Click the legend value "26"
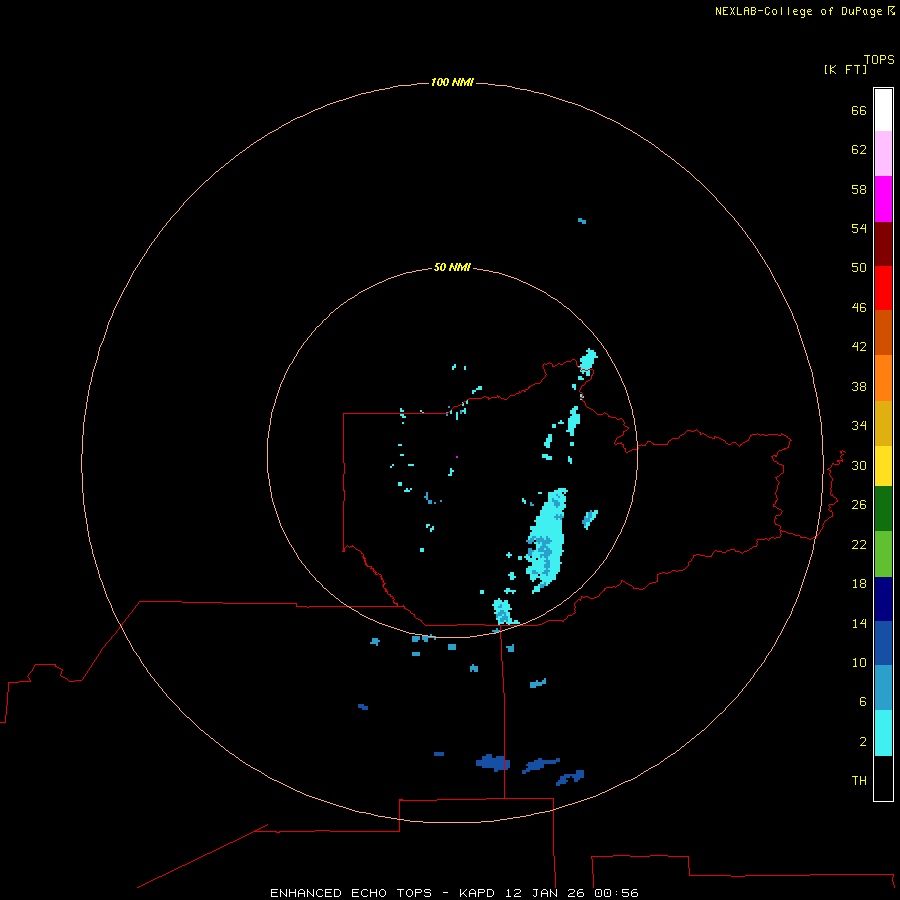The height and width of the screenshot is (900, 900). [x=859, y=505]
